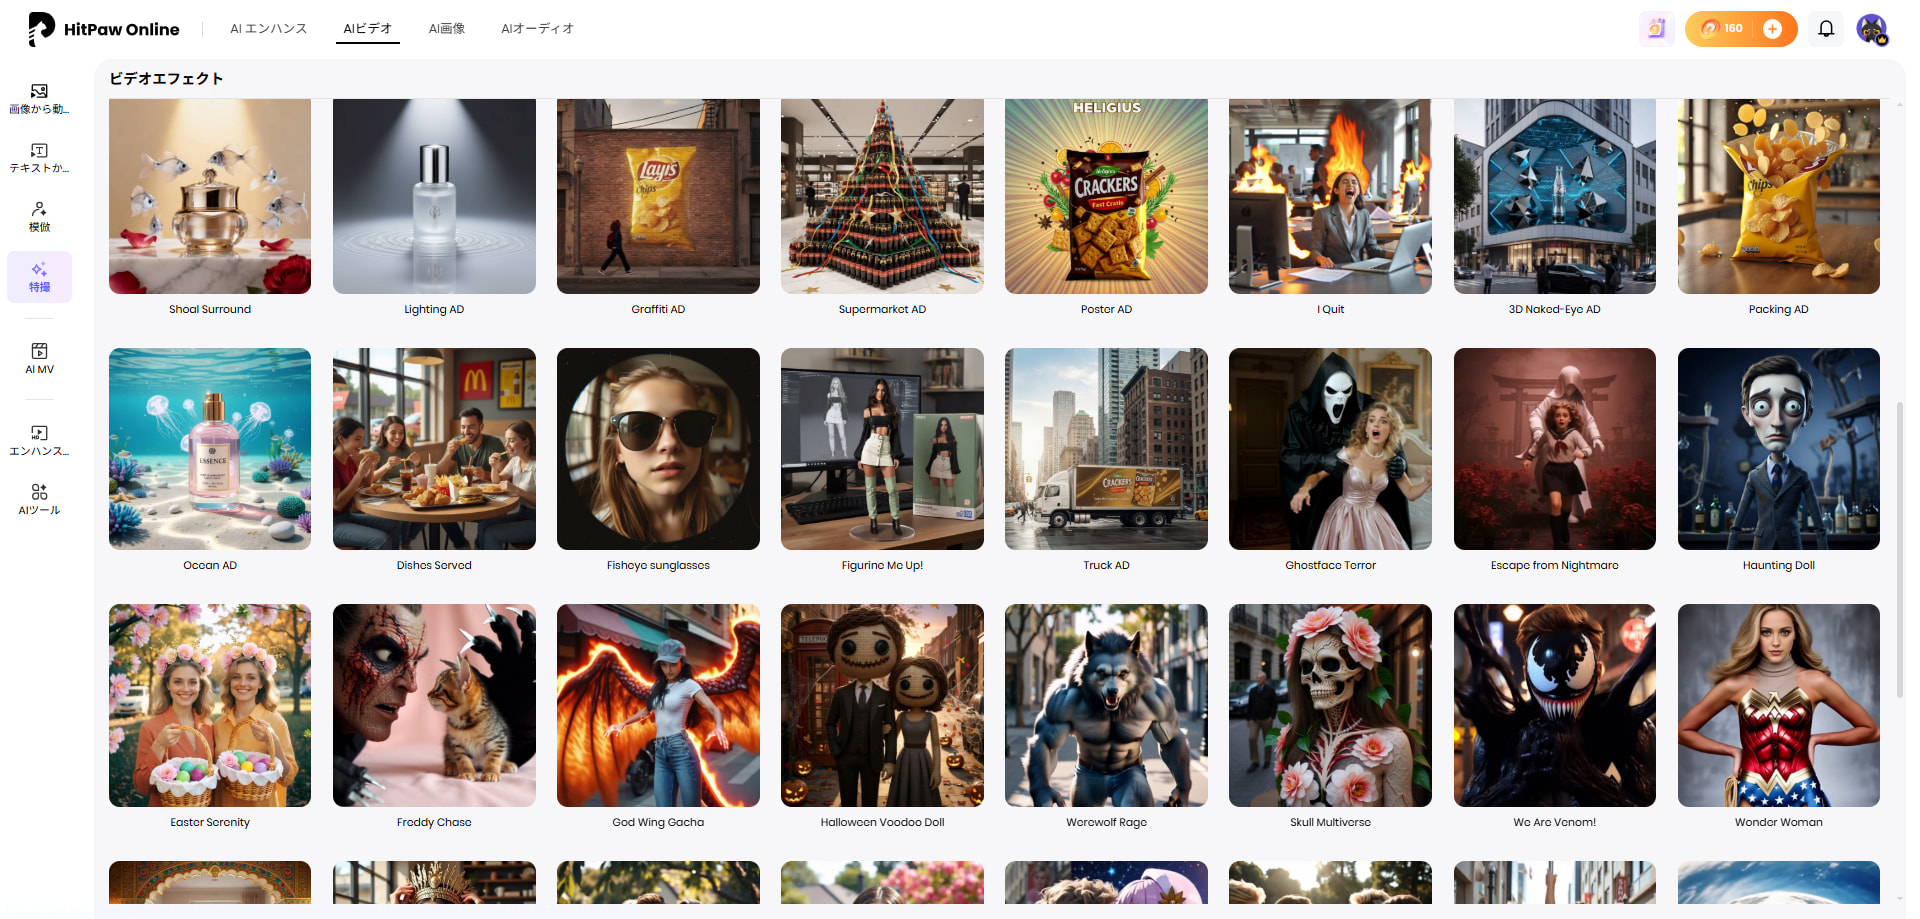
Task: Open the Werewolf Rage effect thumbnail
Action: tap(1106, 705)
